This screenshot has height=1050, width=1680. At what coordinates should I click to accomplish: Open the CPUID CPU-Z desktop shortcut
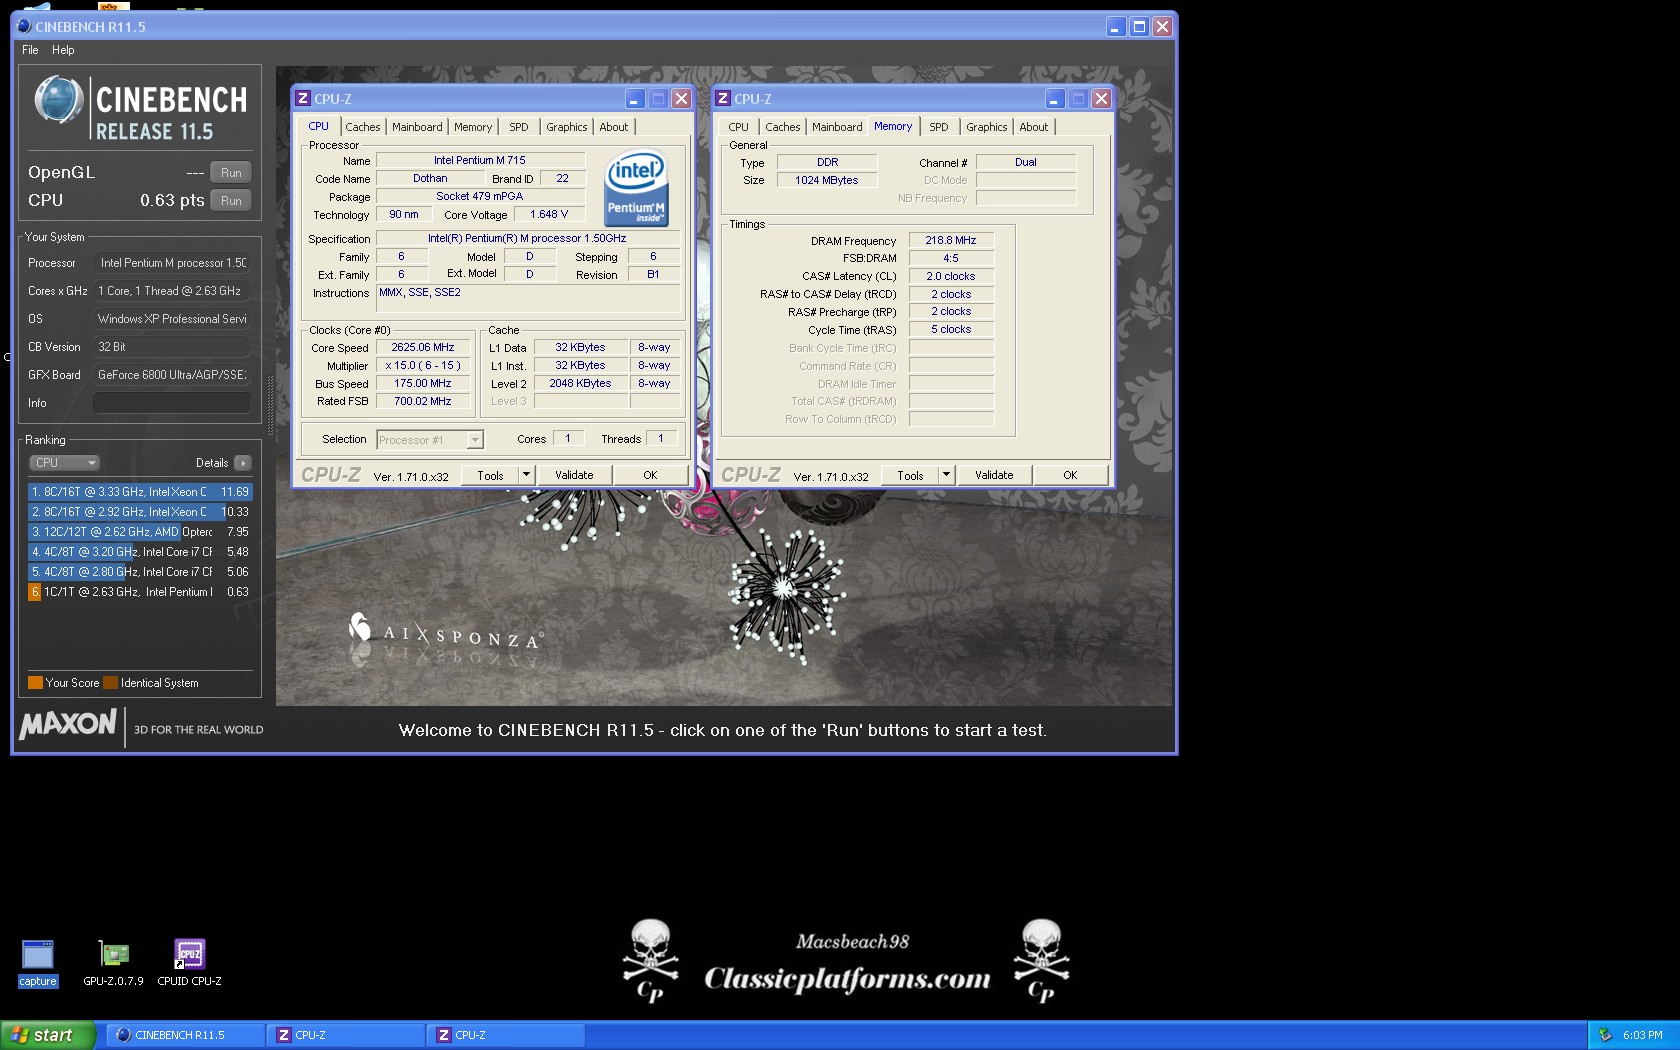tap(189, 963)
